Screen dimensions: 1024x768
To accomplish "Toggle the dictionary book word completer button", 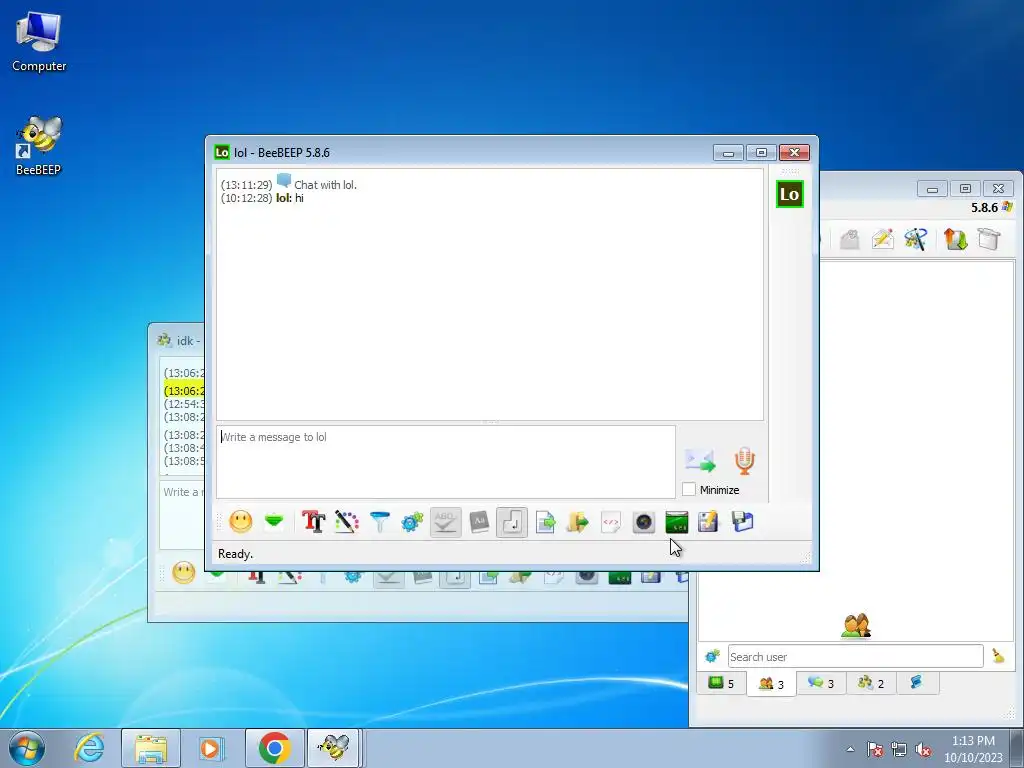I will [479, 522].
